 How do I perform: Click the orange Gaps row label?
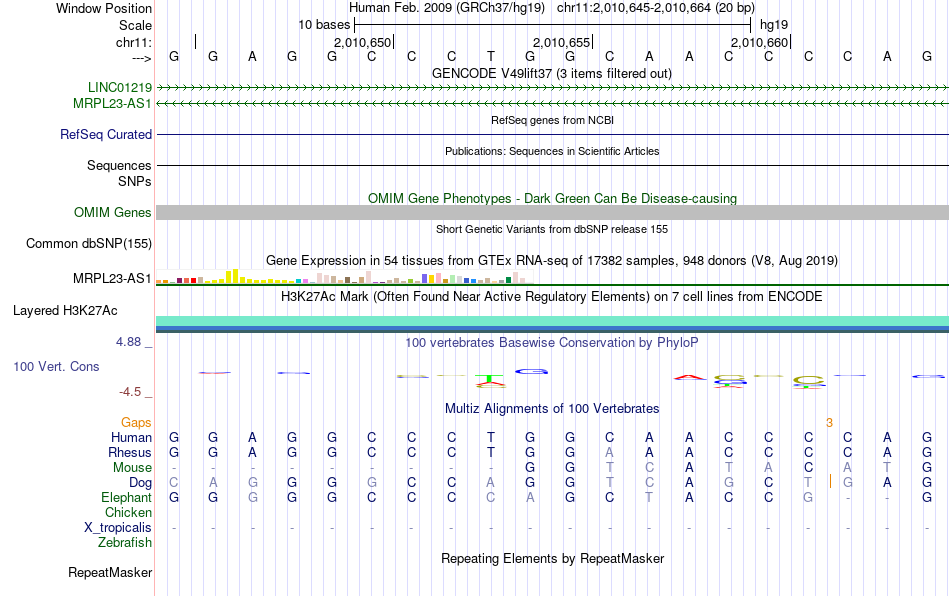point(136,423)
